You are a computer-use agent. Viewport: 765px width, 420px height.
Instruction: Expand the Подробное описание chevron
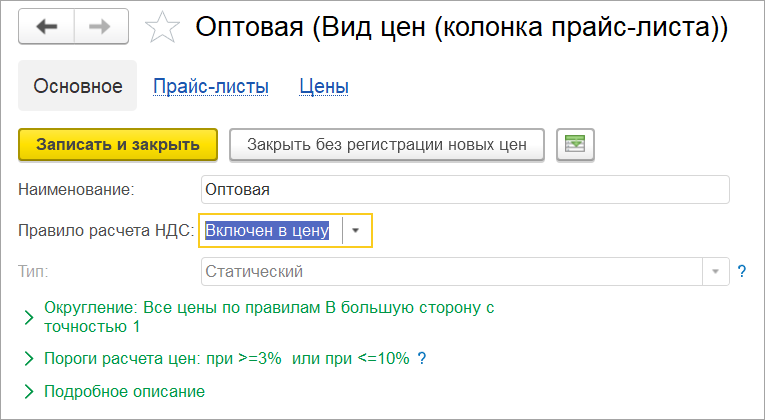[x=28, y=390]
